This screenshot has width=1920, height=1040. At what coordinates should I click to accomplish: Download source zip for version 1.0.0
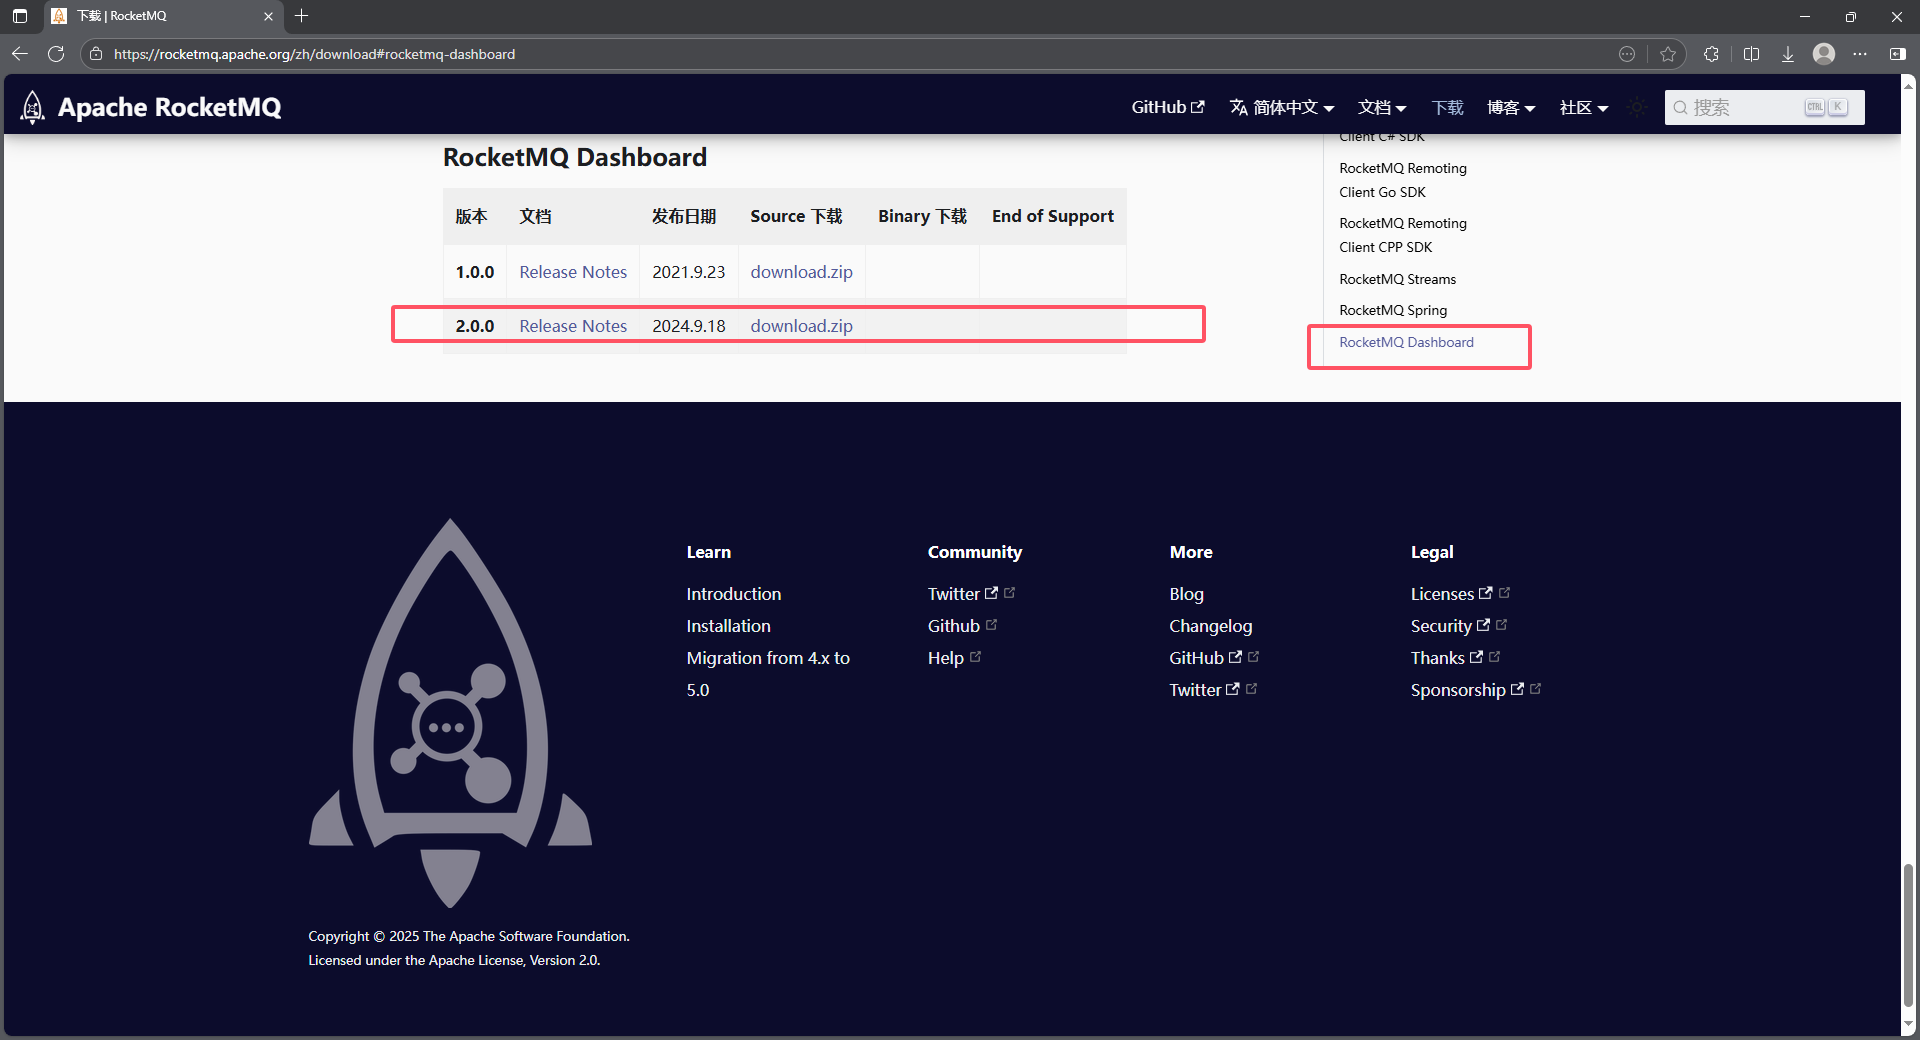point(801,271)
